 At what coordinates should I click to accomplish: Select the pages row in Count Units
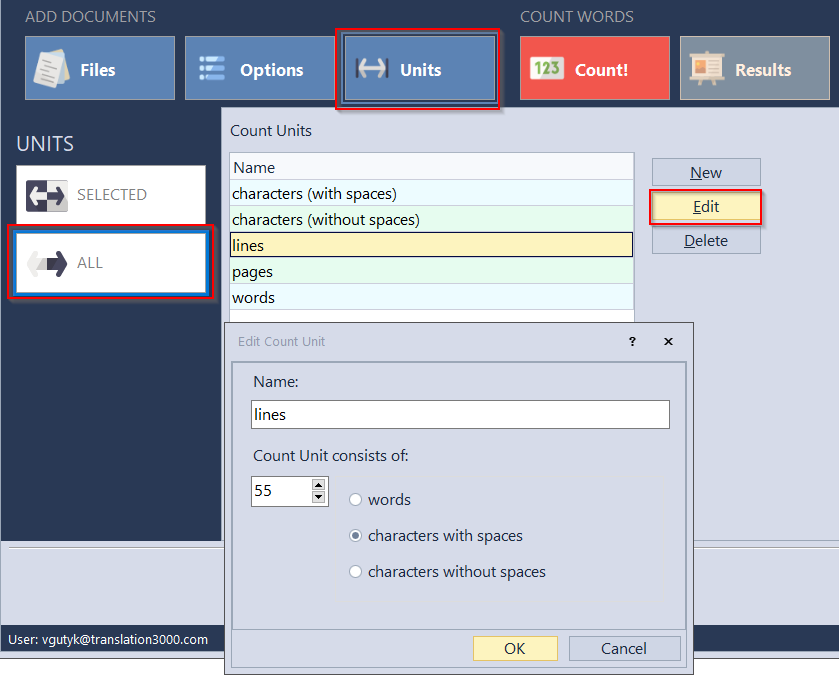pos(431,272)
